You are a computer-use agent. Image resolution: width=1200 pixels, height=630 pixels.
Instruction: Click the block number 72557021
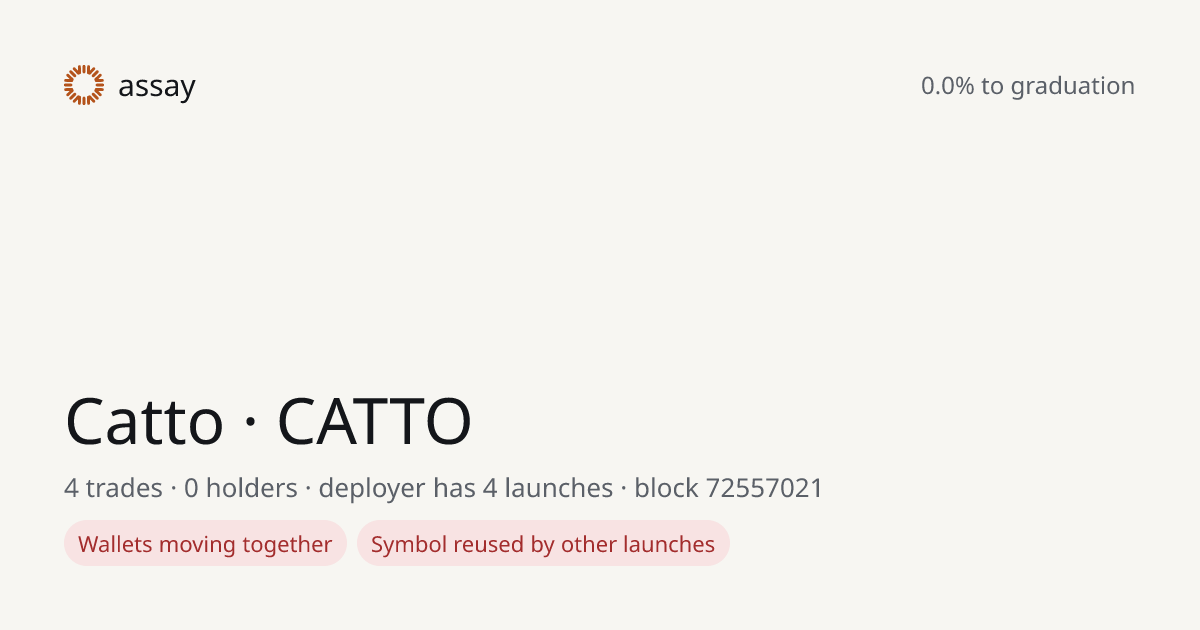pos(765,488)
